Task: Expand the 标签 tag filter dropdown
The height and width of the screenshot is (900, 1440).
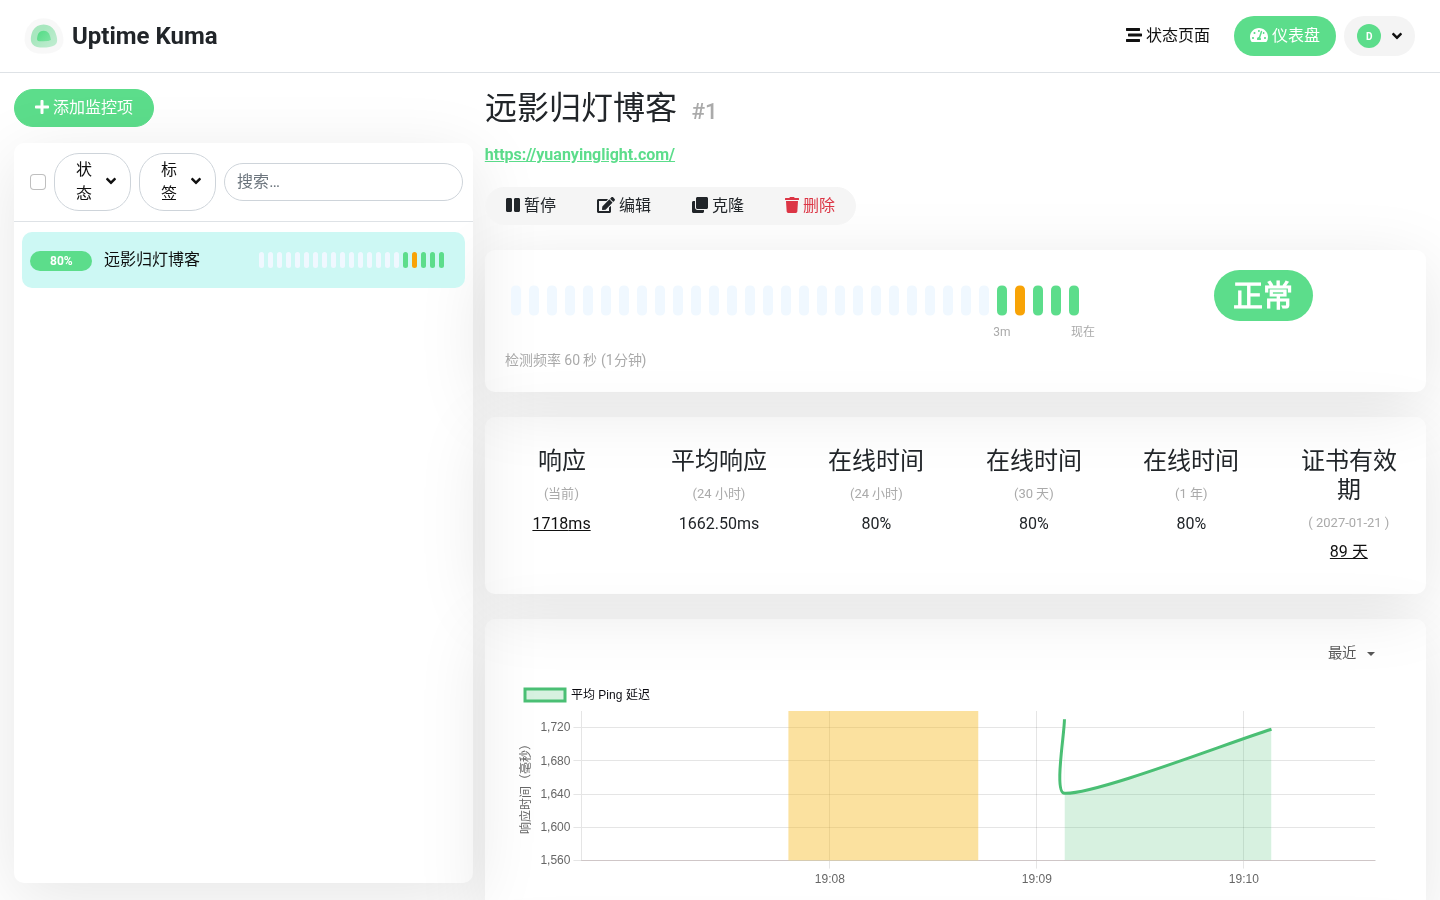Action: 177,182
